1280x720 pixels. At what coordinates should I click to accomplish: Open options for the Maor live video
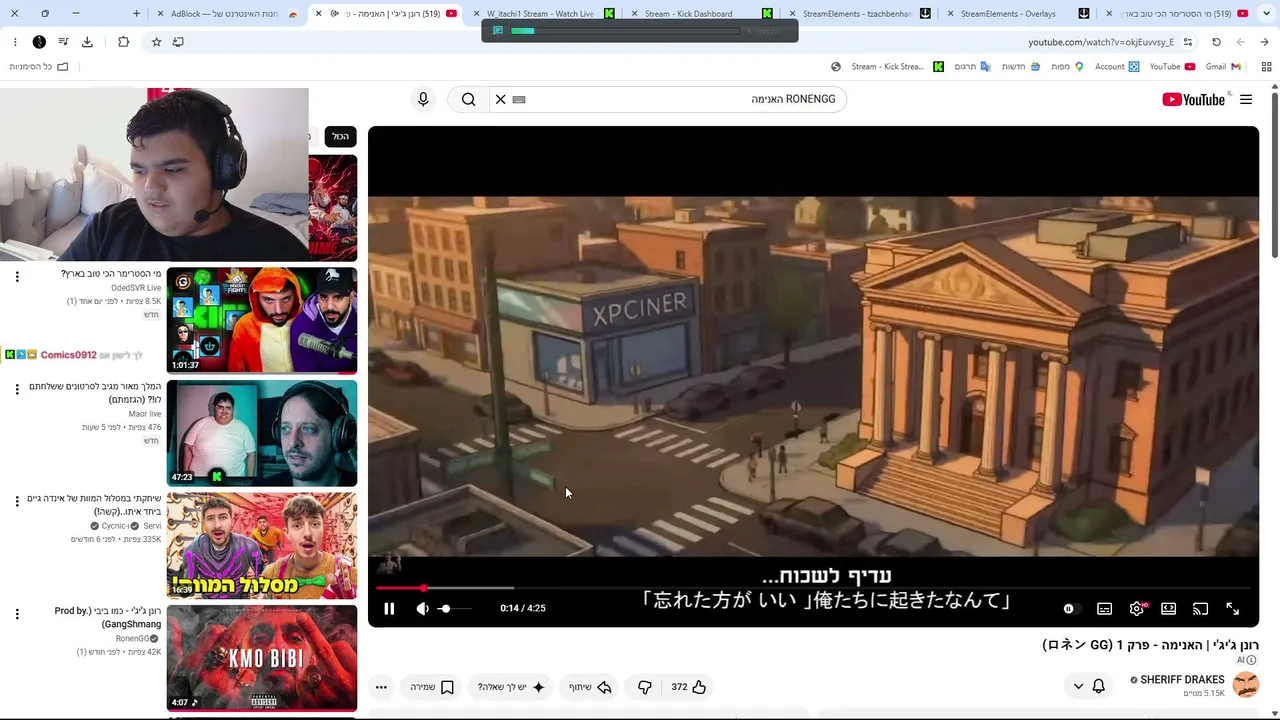click(17, 389)
